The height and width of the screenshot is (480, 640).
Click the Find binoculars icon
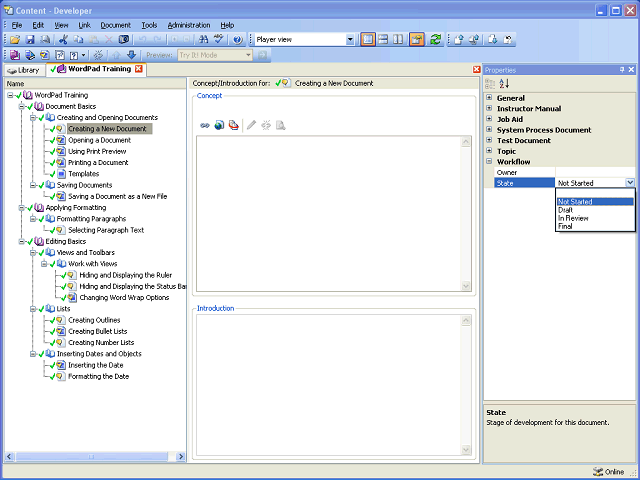click(203, 40)
